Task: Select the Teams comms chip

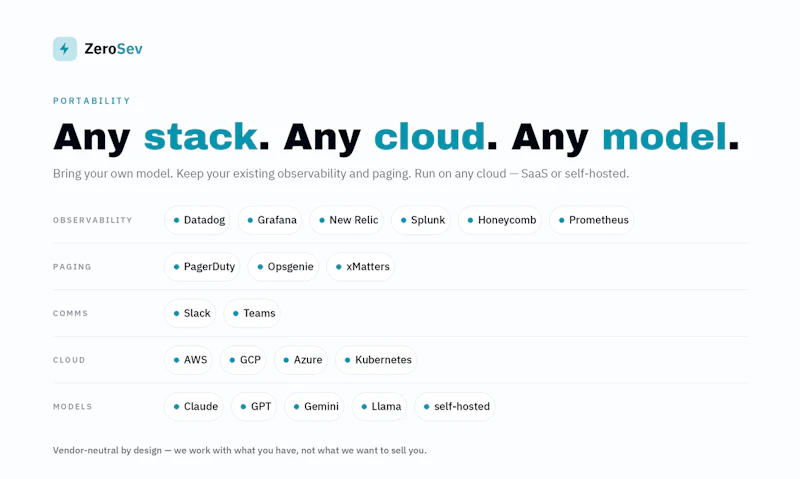Action: click(252, 313)
